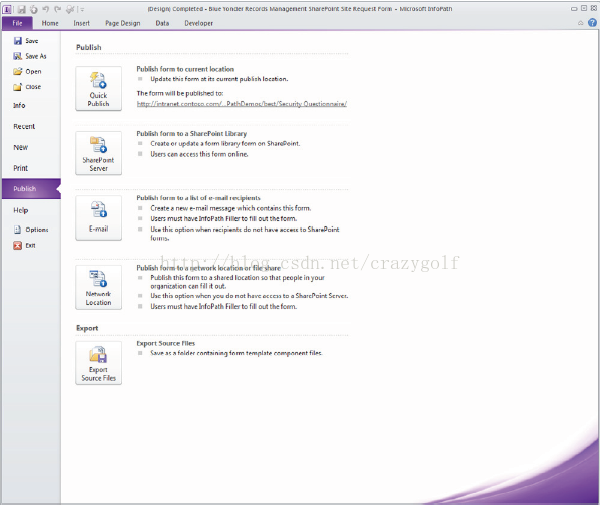Close the current form via Close

point(27,87)
